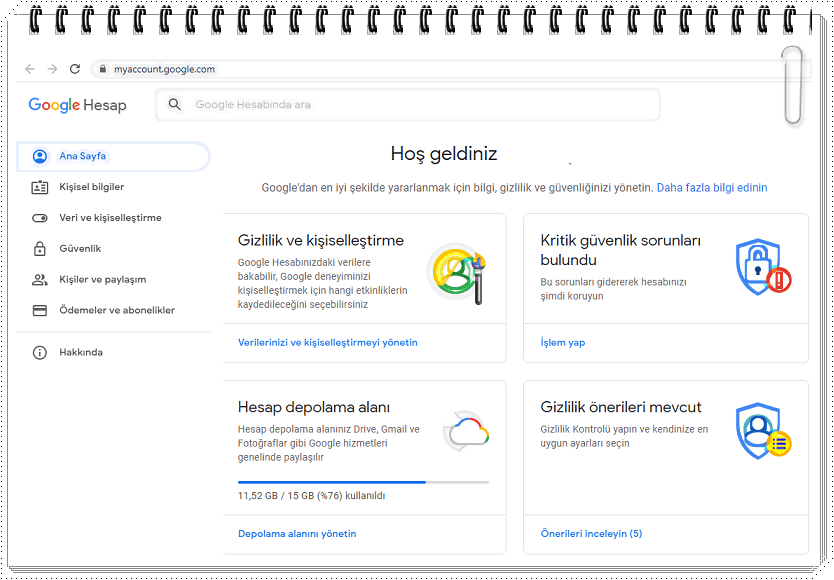The image size is (834, 580).
Task: Click the Hakkında info icon
Action: (40, 352)
